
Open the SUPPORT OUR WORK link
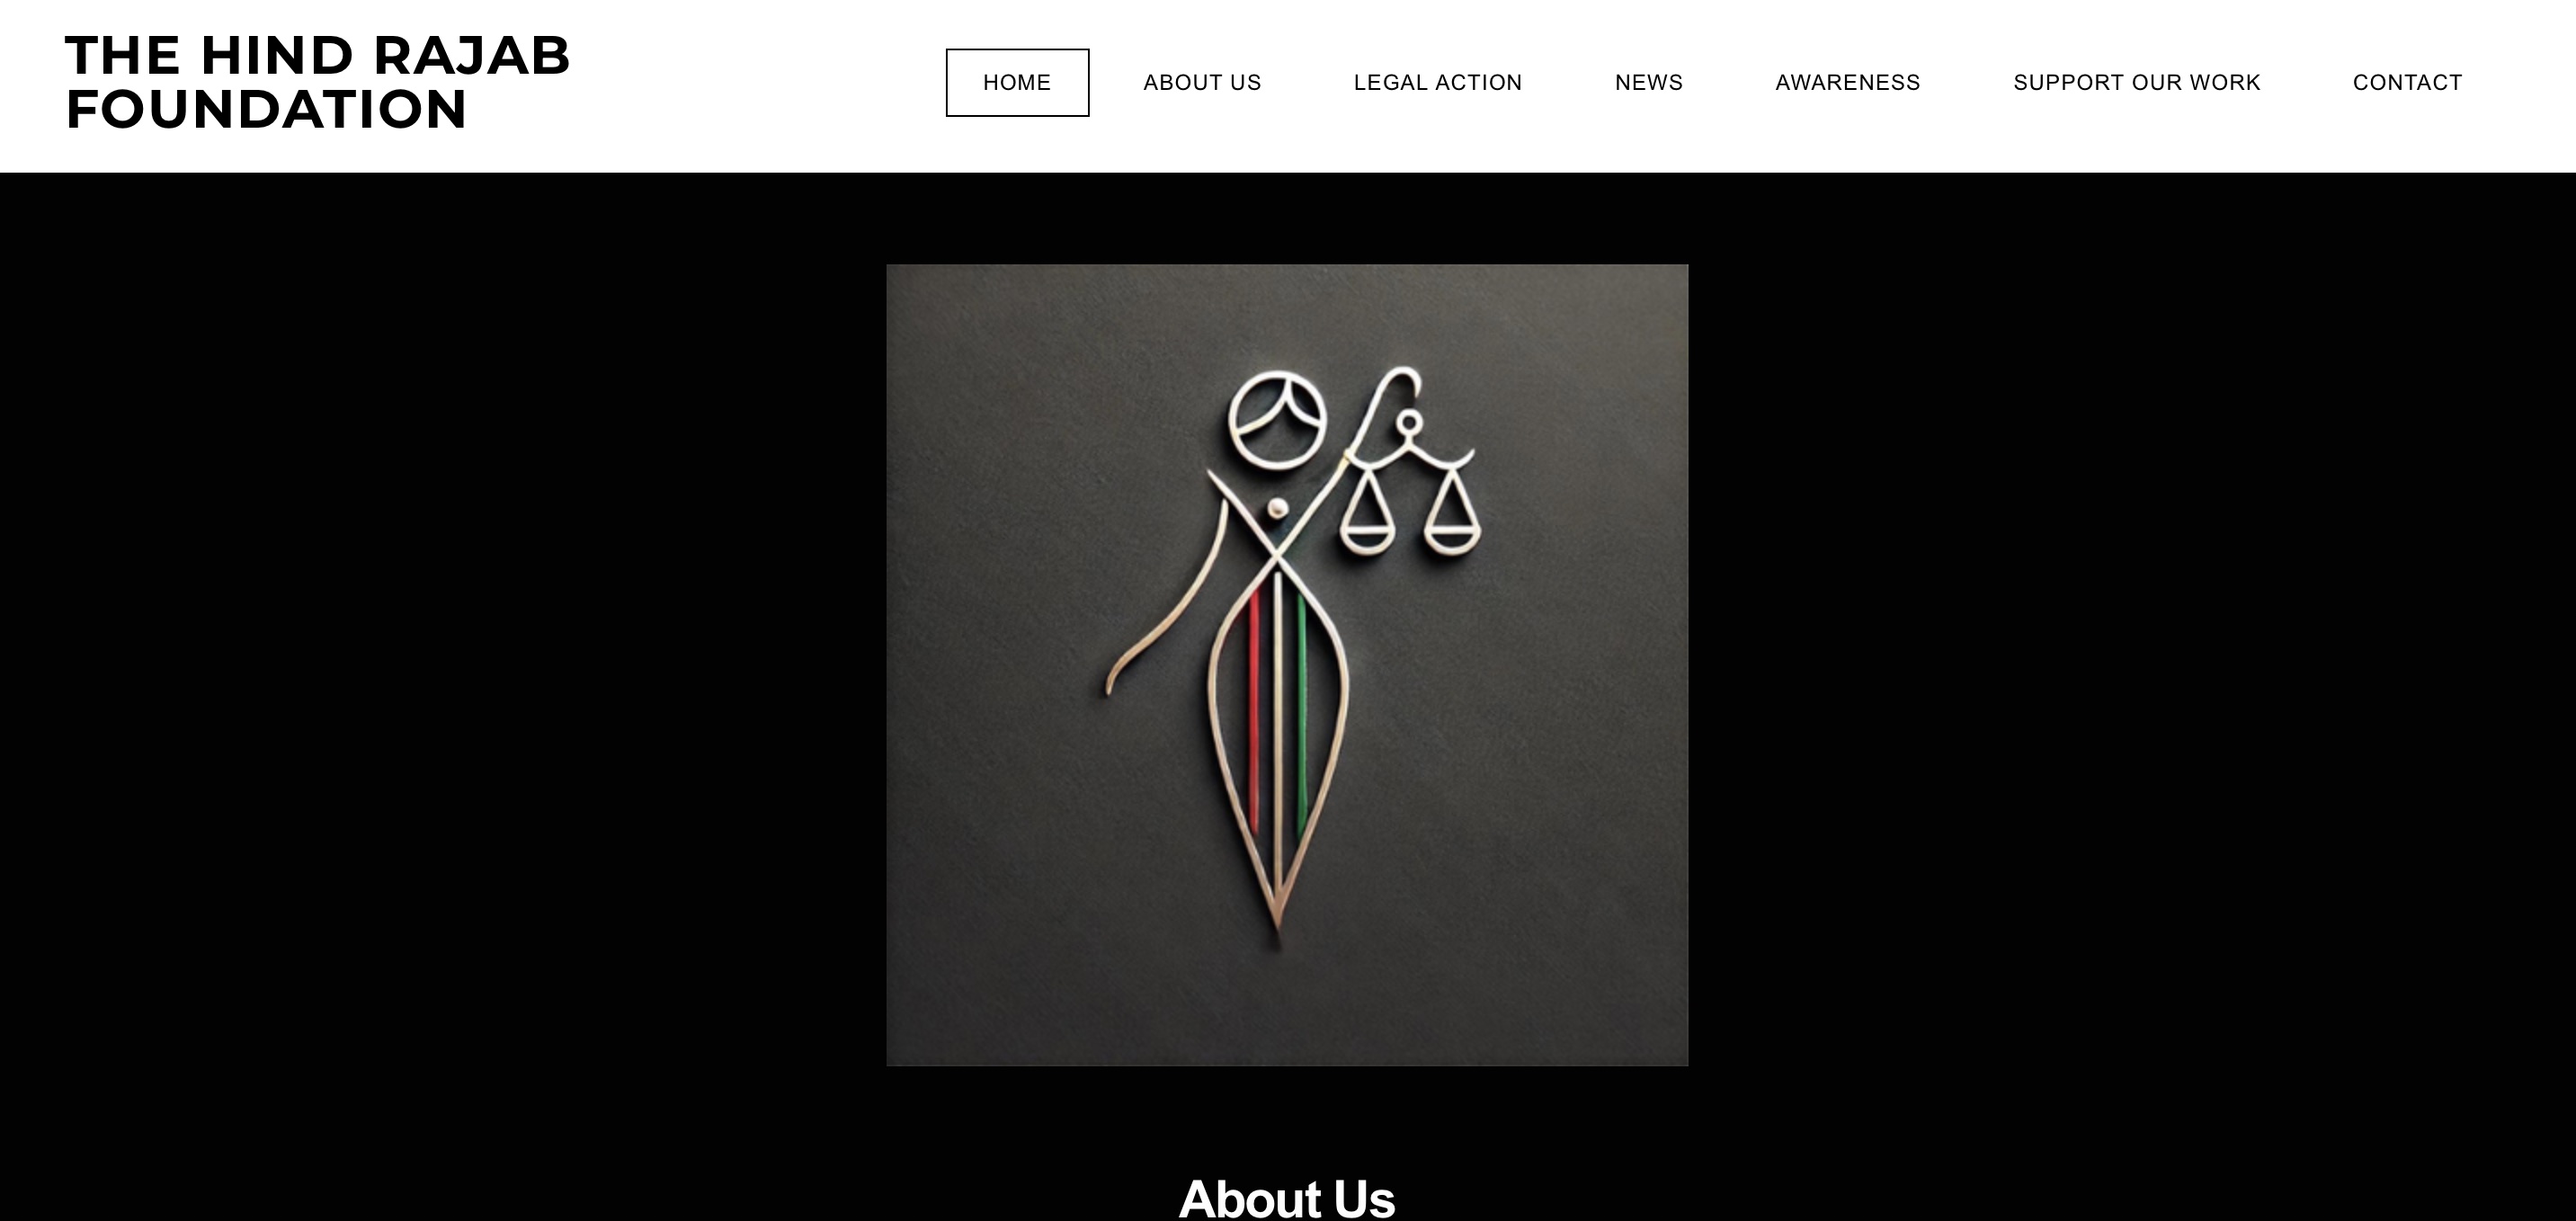(x=2136, y=83)
